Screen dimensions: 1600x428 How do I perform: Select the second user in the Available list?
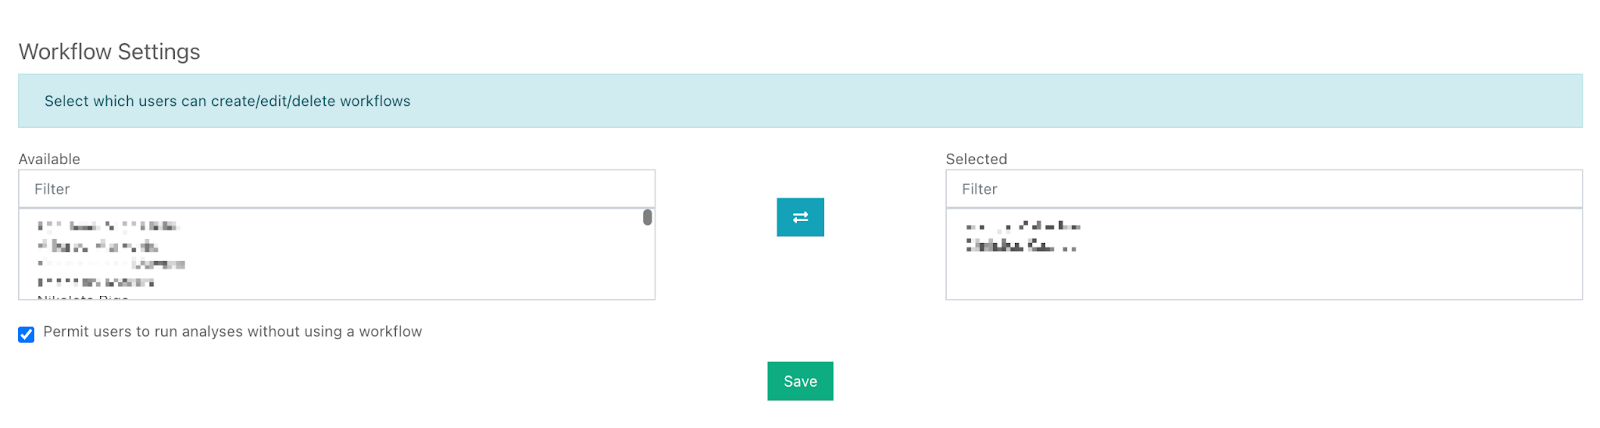click(x=98, y=246)
